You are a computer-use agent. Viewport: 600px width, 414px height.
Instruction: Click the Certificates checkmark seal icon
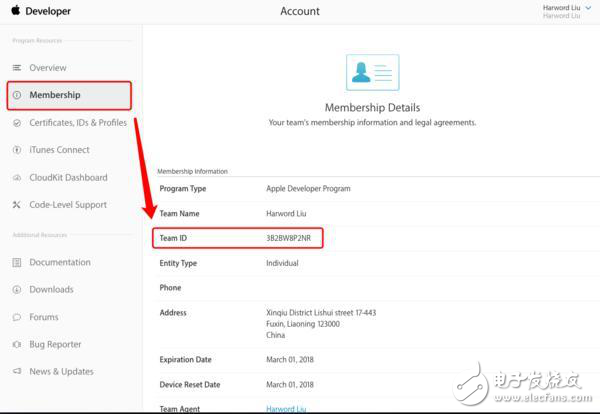17,123
